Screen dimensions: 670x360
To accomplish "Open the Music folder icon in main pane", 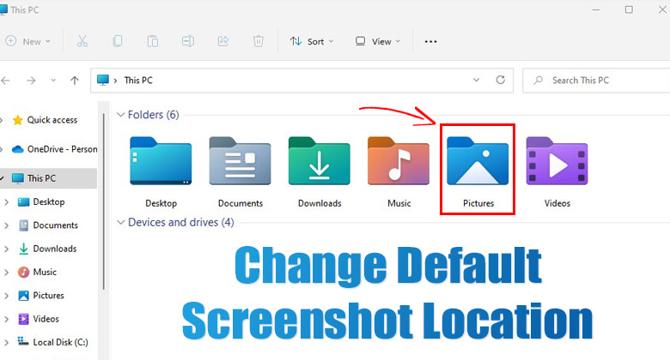I will click(399, 161).
